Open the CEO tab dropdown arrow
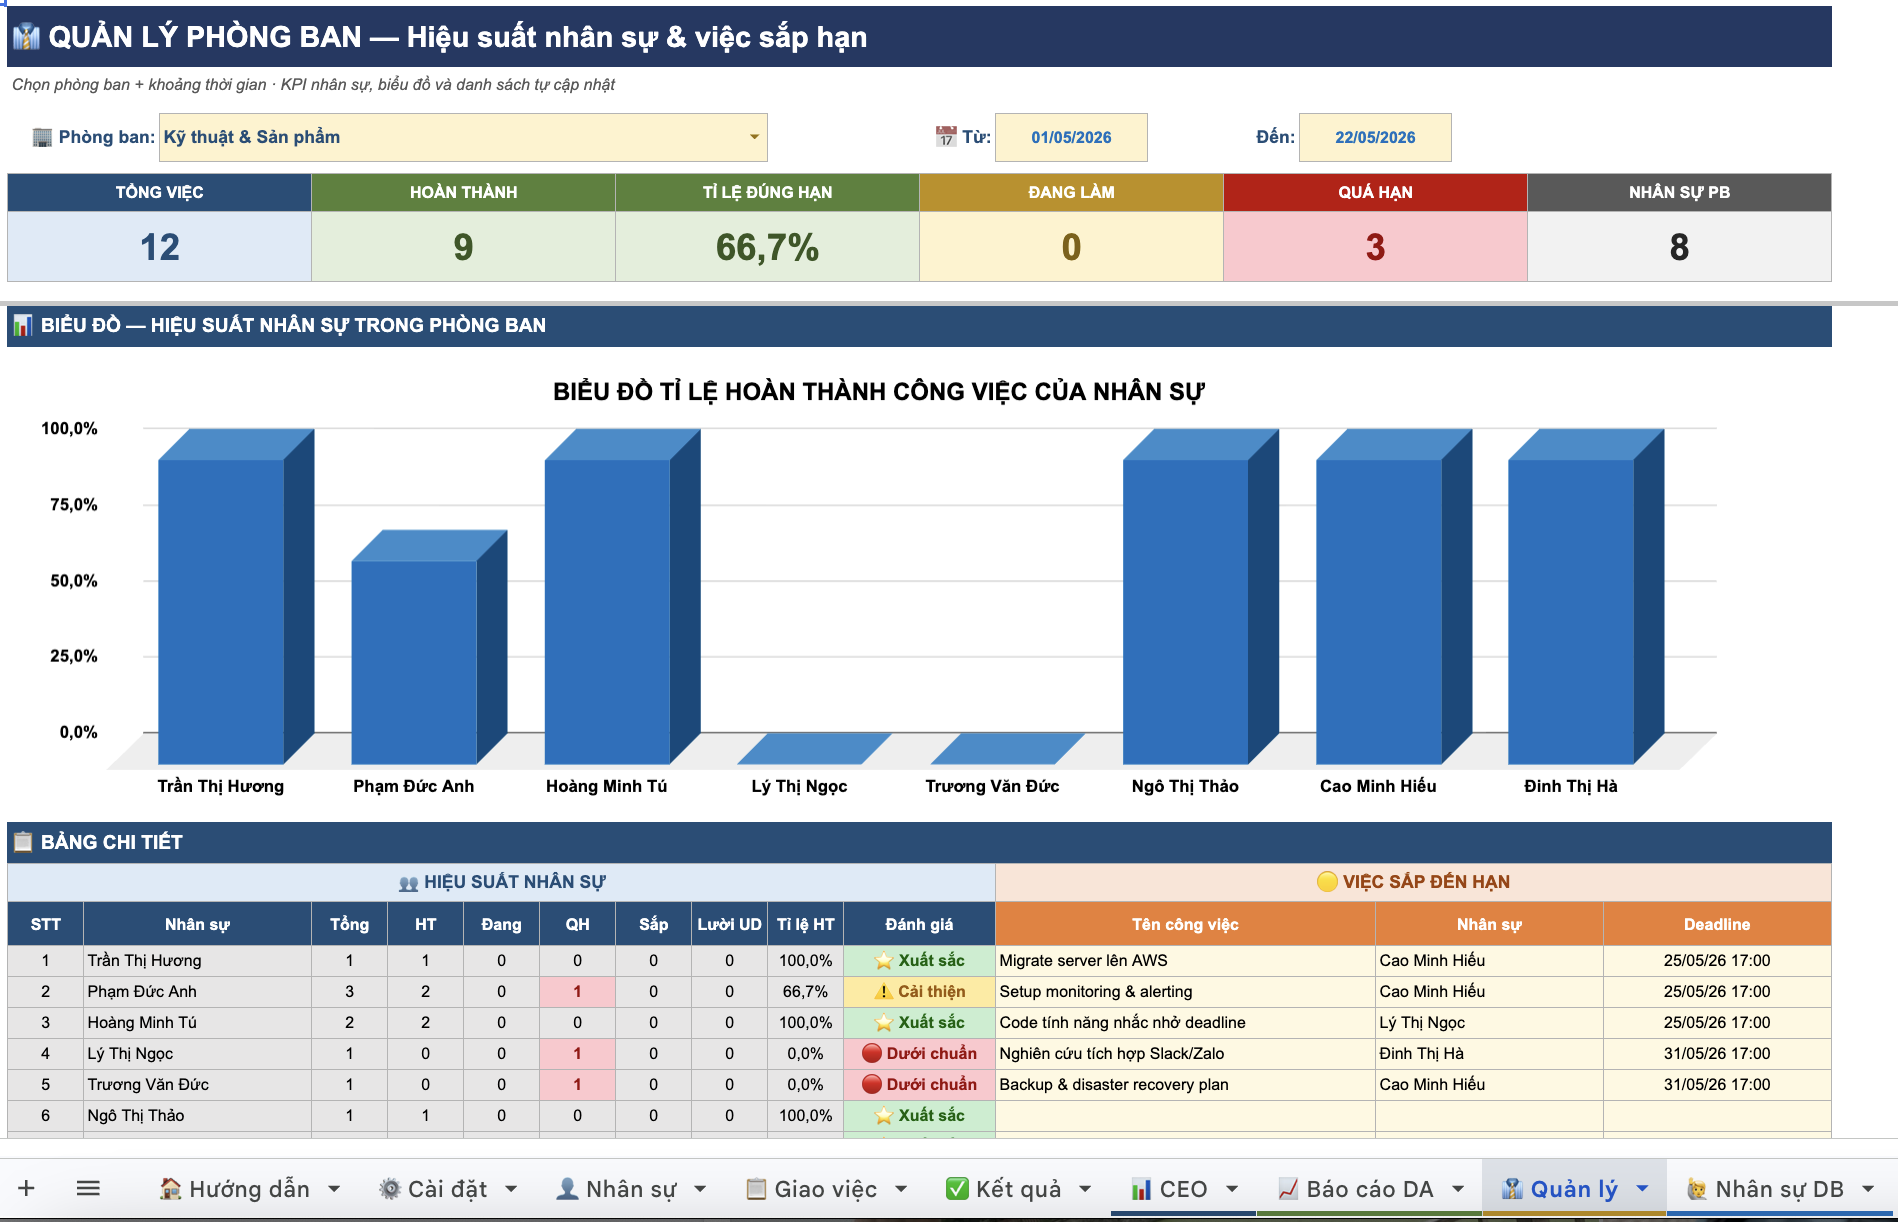The height and width of the screenshot is (1222, 1898). coord(1232,1189)
